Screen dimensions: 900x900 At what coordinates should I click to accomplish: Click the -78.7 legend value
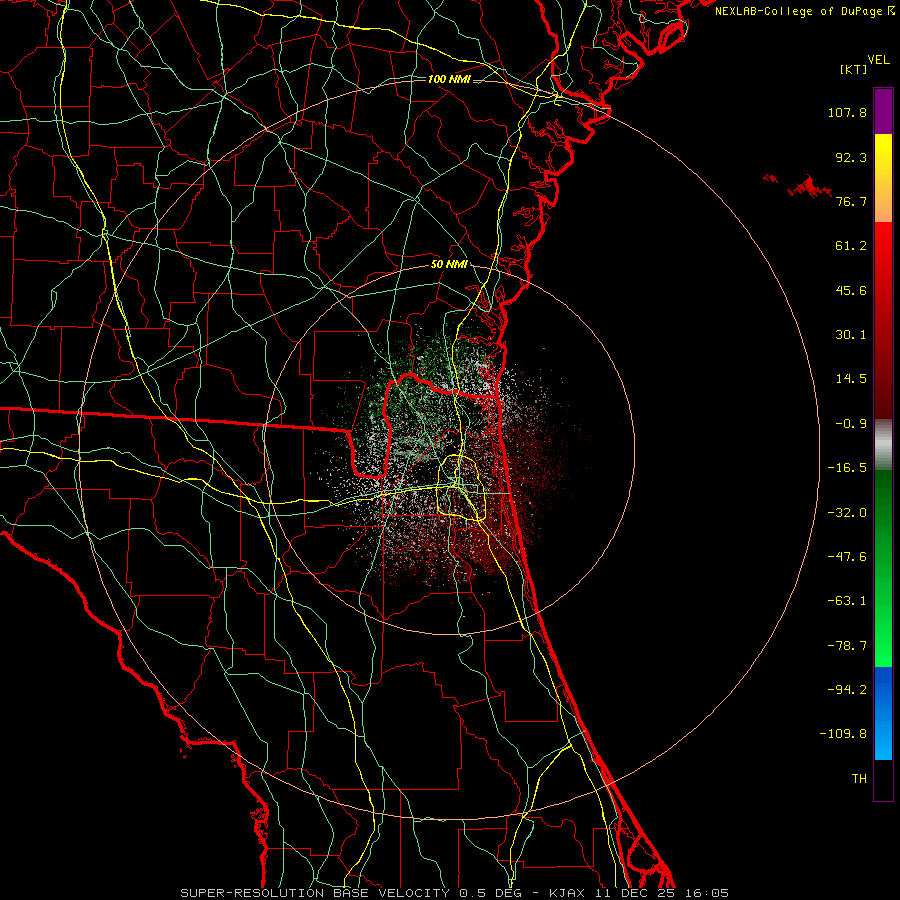click(x=847, y=646)
